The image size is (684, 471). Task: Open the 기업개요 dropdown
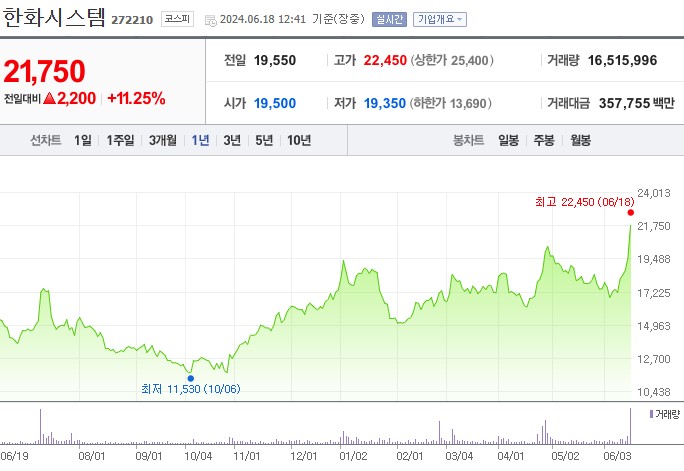[x=440, y=20]
